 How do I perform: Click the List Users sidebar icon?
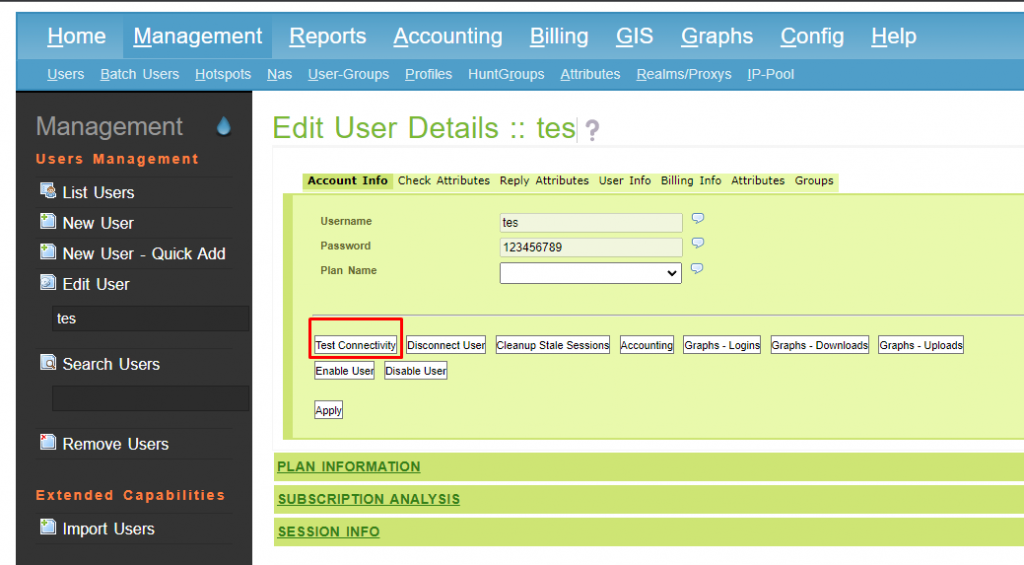48,191
